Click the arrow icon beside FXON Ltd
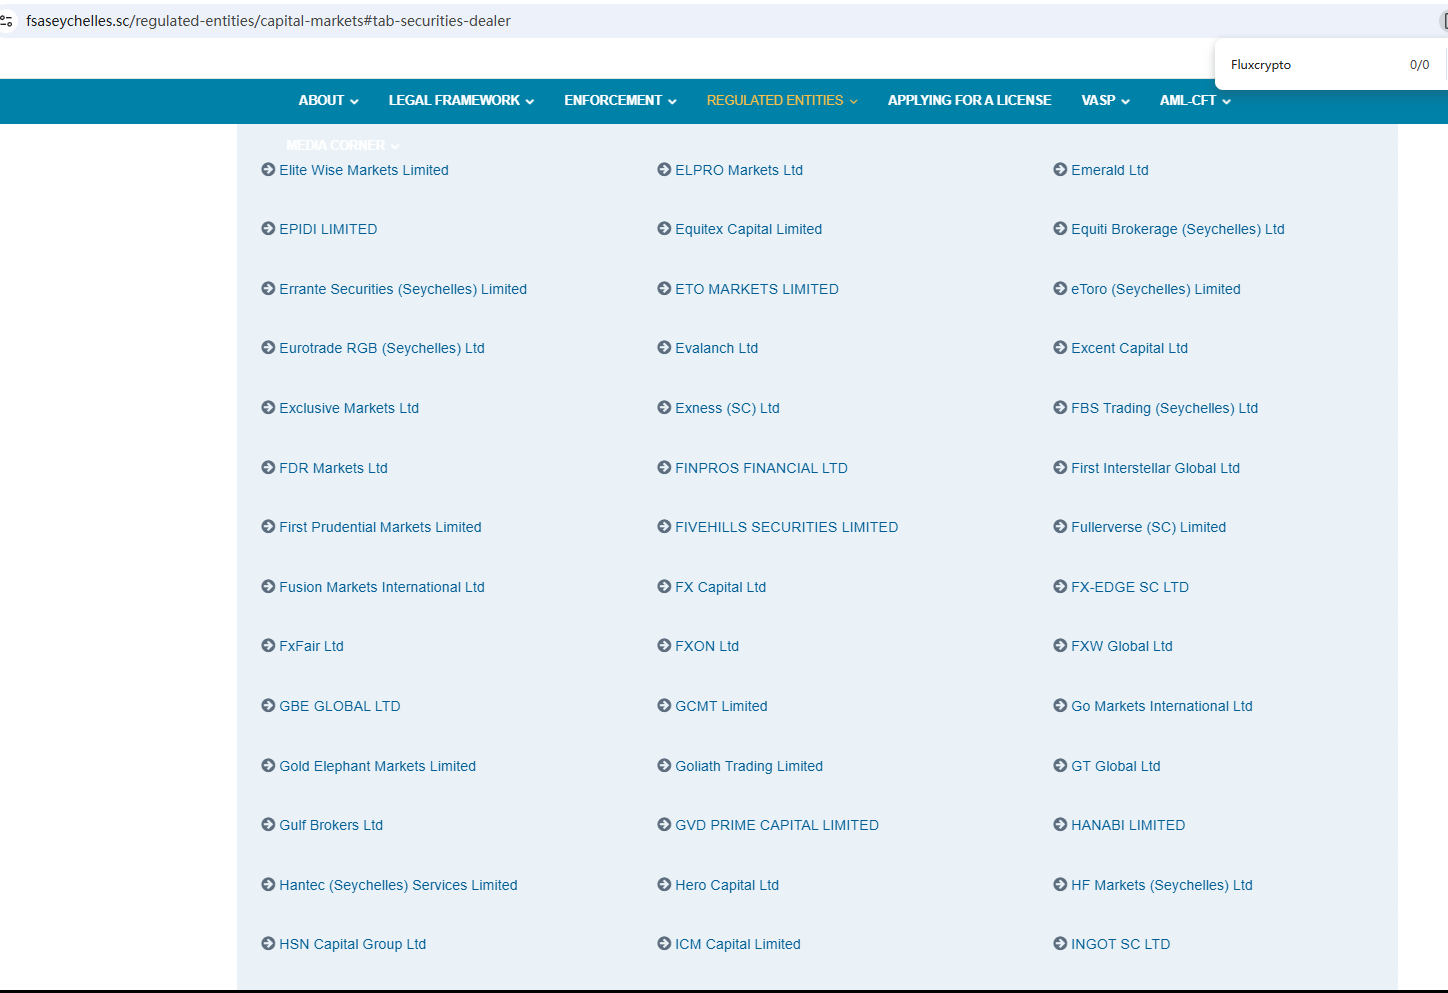 pos(664,646)
